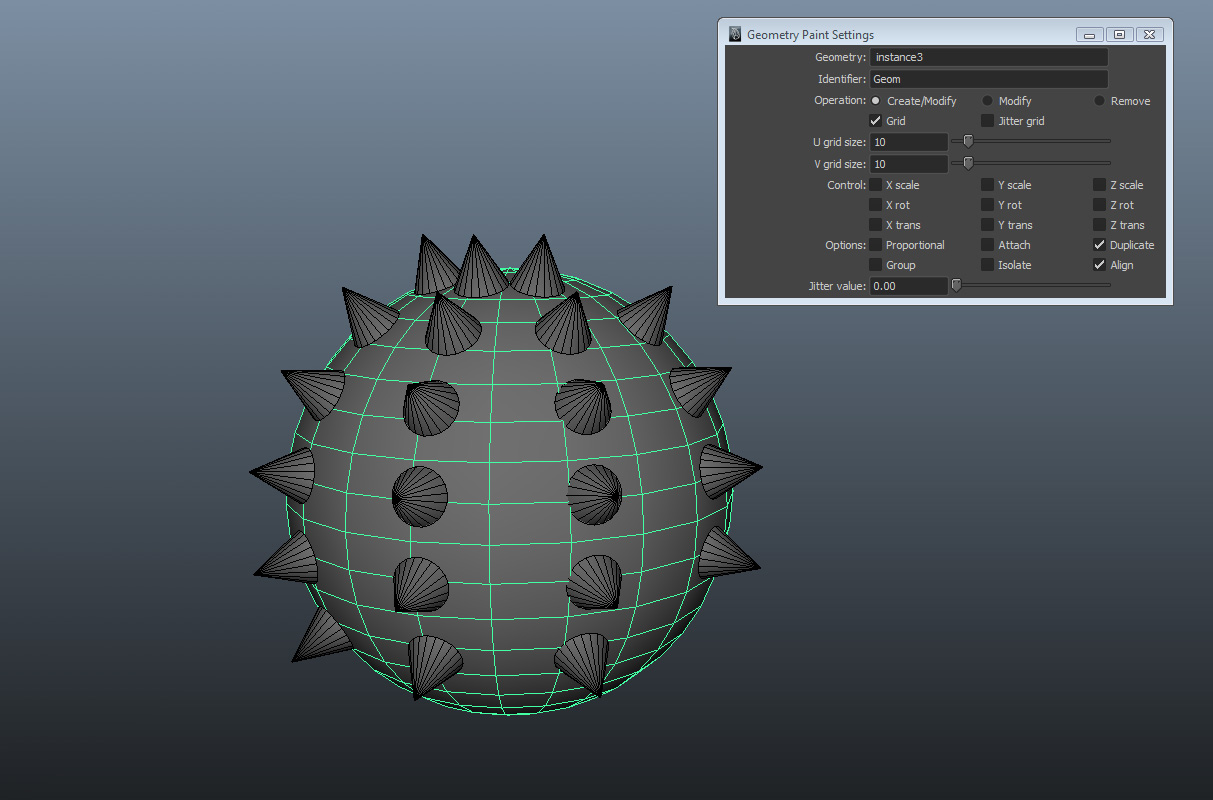Image resolution: width=1213 pixels, height=800 pixels.
Task: Click the Geometry Paint Settings title bar icon
Action: (x=734, y=33)
